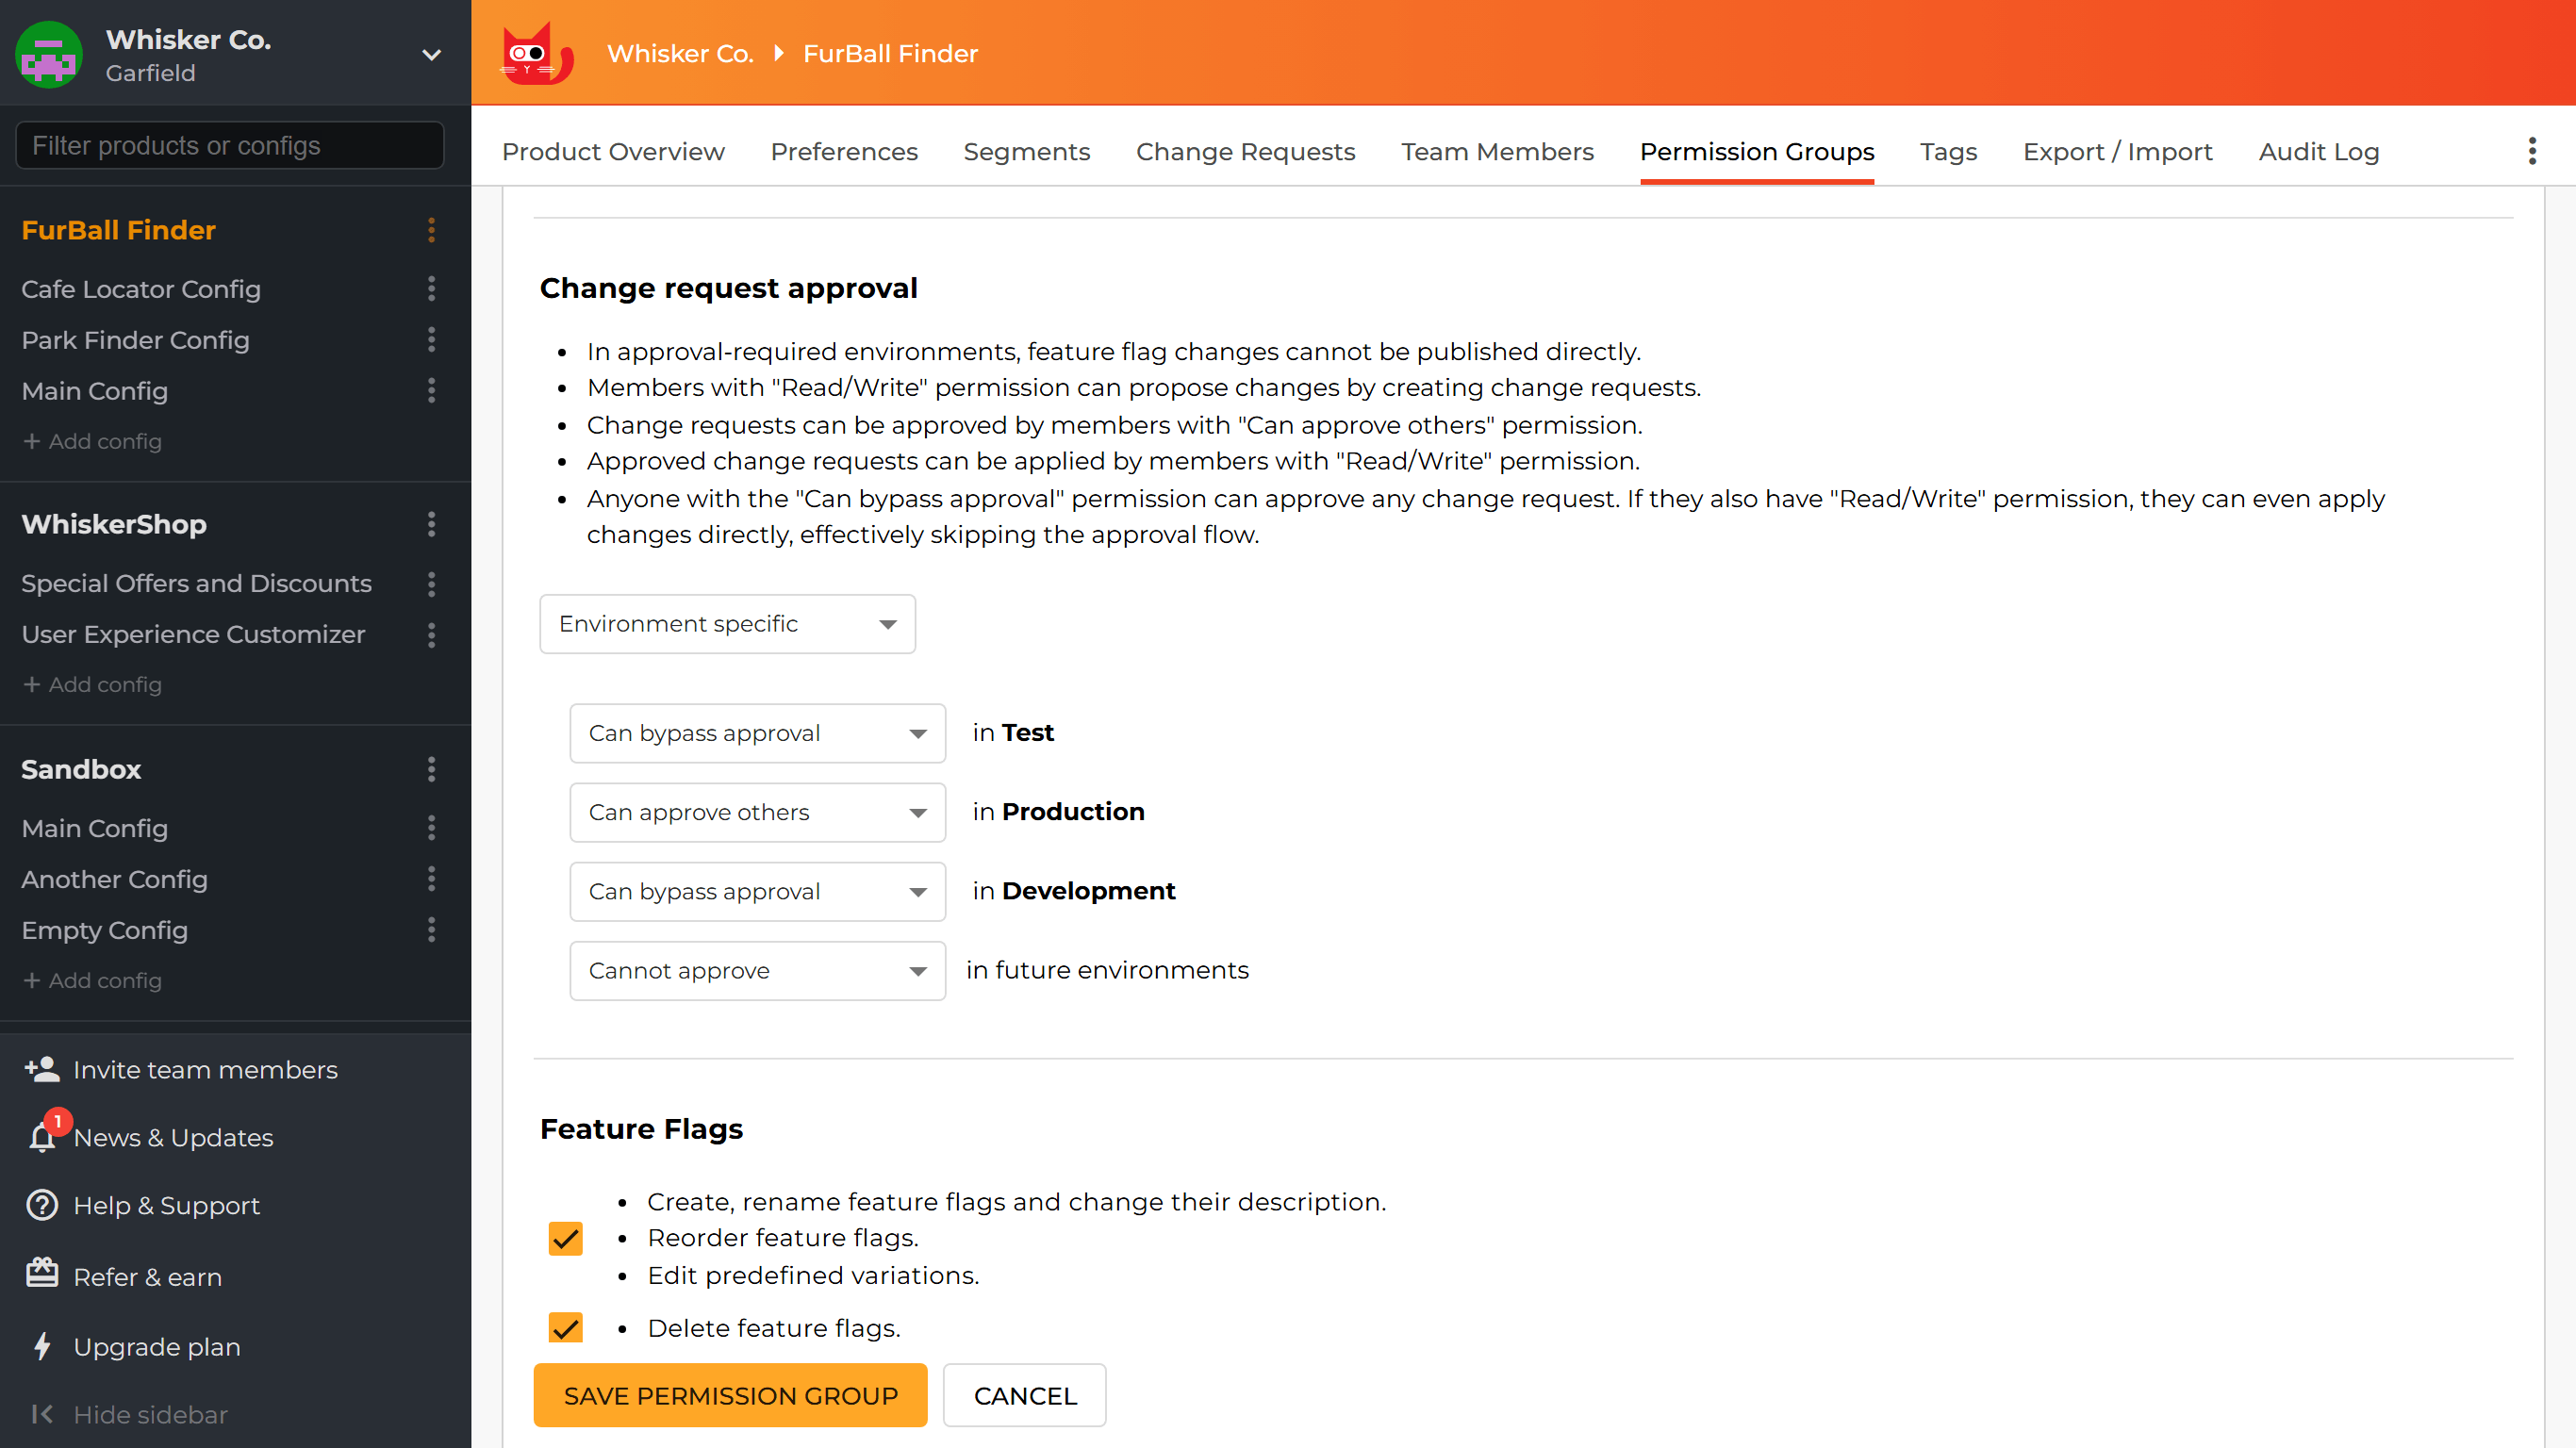Viewport: 2576px width, 1448px height.
Task: Open the approval dropdown for Development environment
Action: 757,891
